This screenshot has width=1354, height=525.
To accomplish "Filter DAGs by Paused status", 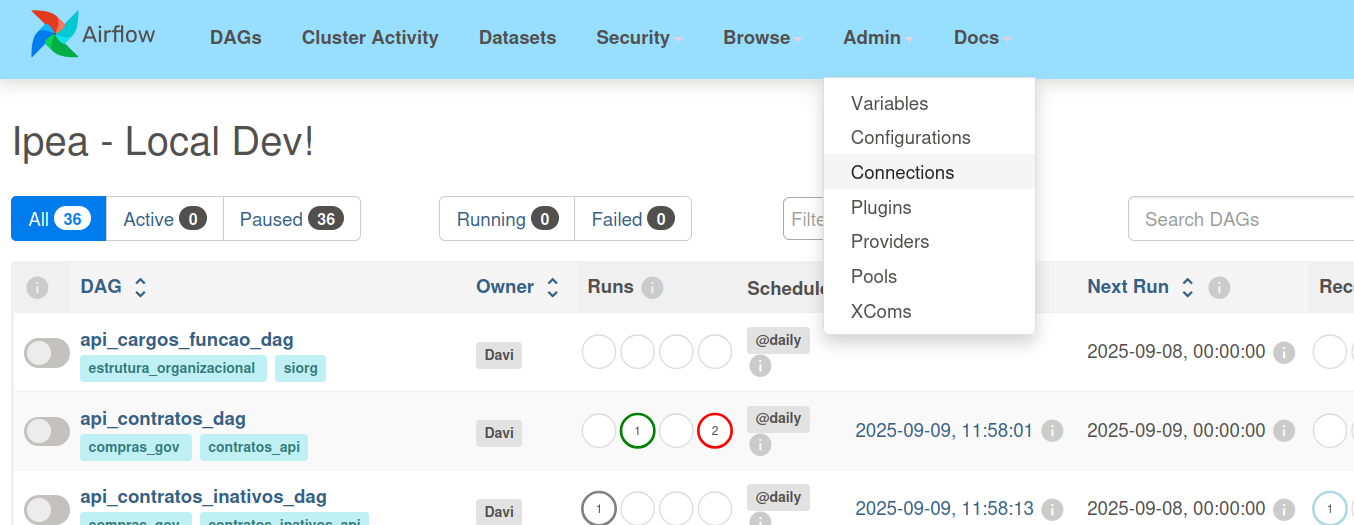I will click(291, 219).
